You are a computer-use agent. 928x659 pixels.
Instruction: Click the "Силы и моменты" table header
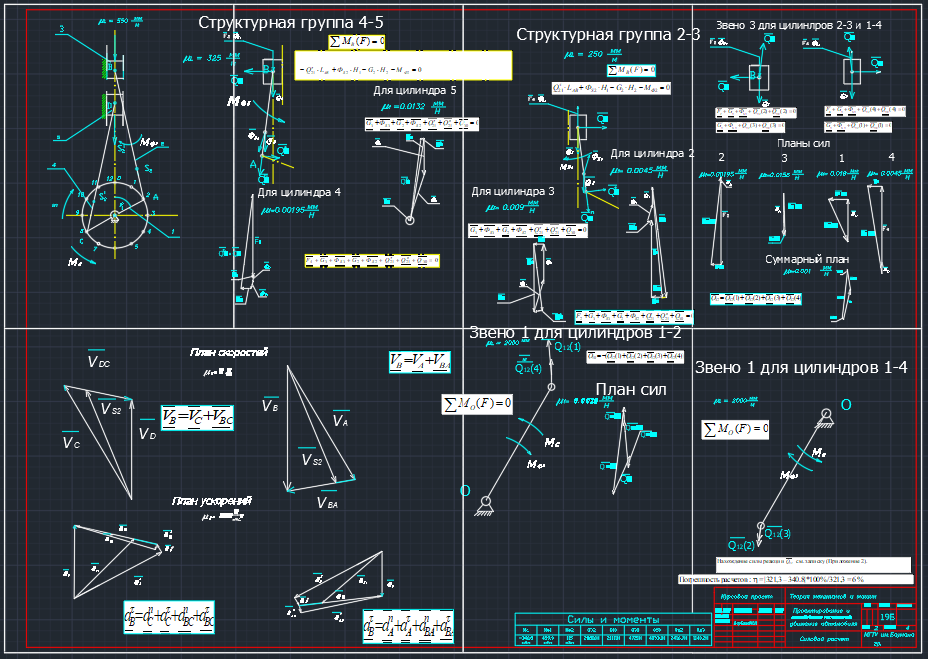pos(613,619)
